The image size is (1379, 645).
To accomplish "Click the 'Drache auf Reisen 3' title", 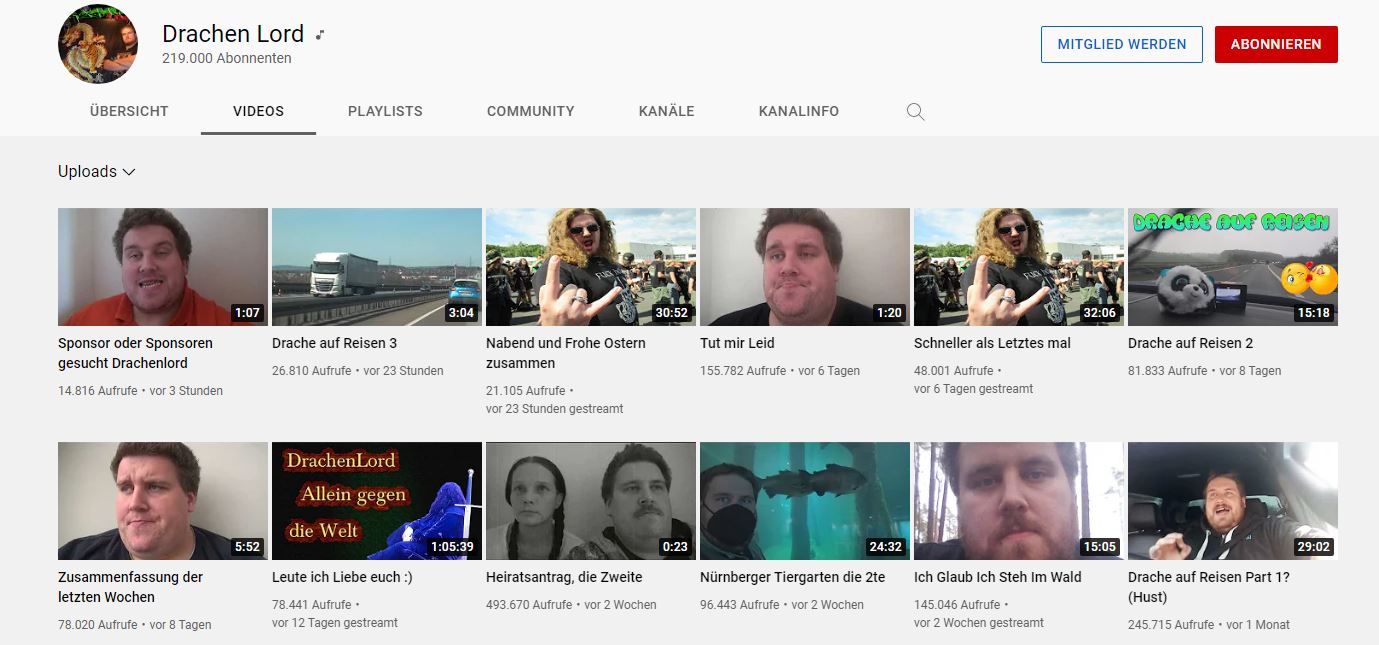I will [334, 343].
